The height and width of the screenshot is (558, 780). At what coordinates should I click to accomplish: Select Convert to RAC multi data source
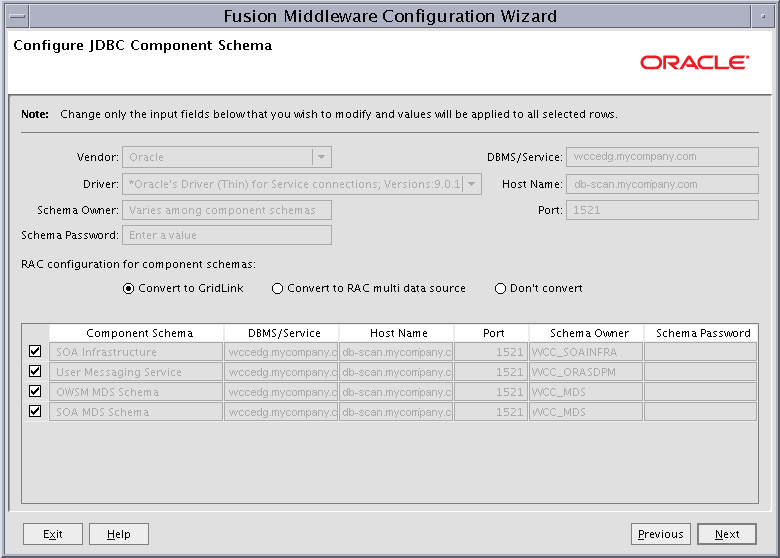pyautogui.click(x=278, y=288)
